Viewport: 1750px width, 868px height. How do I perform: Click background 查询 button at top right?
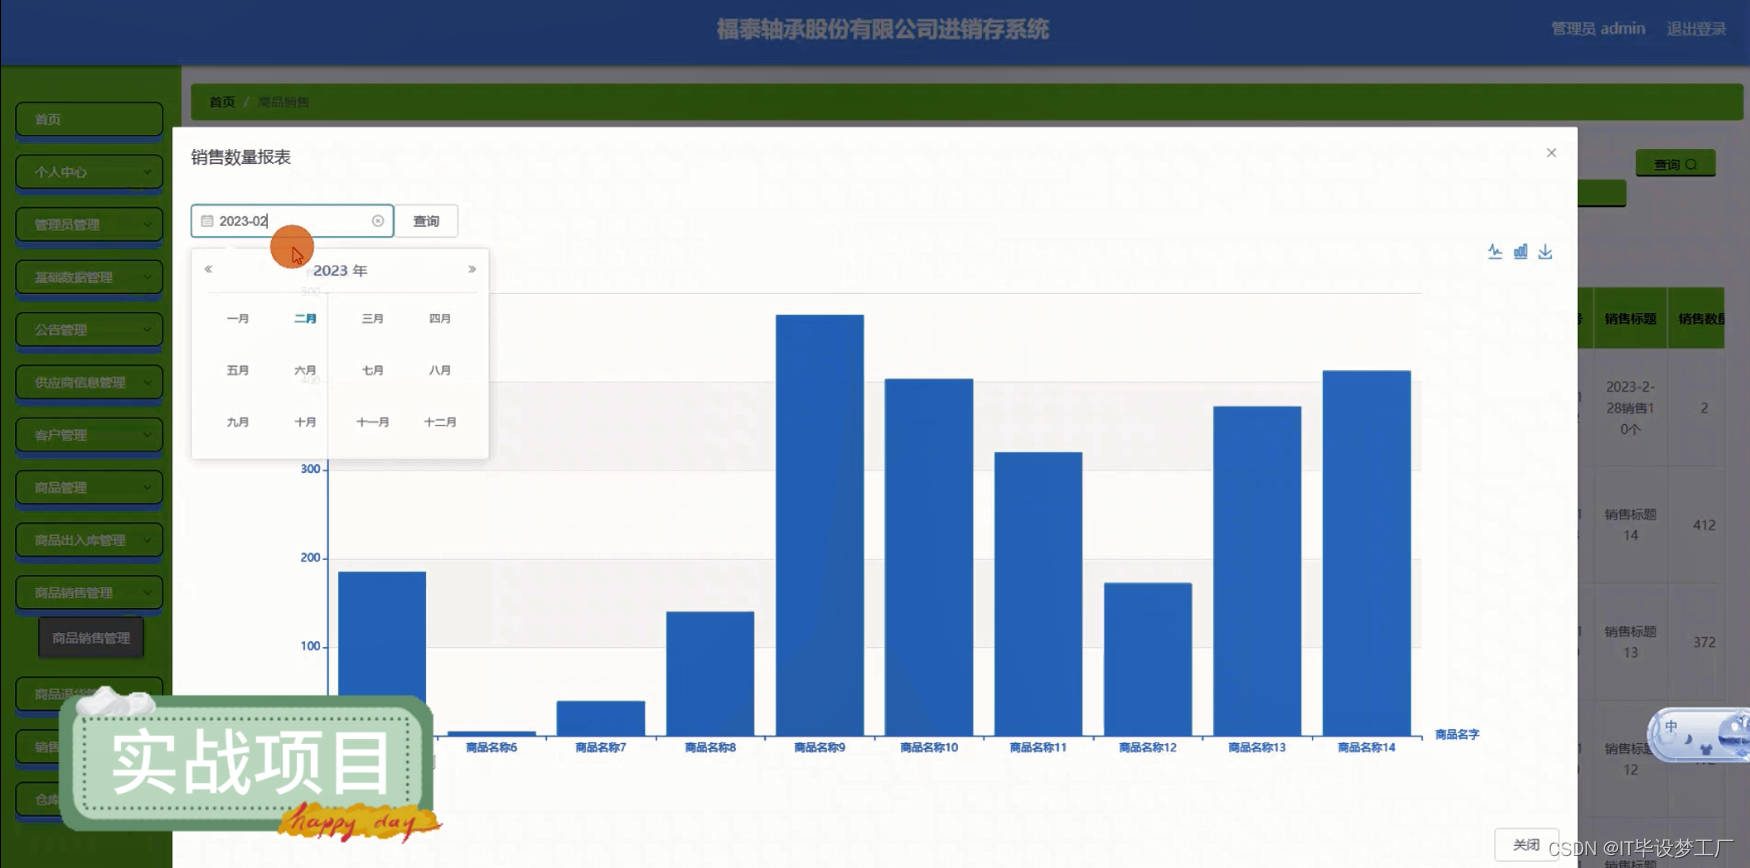[1675, 163]
